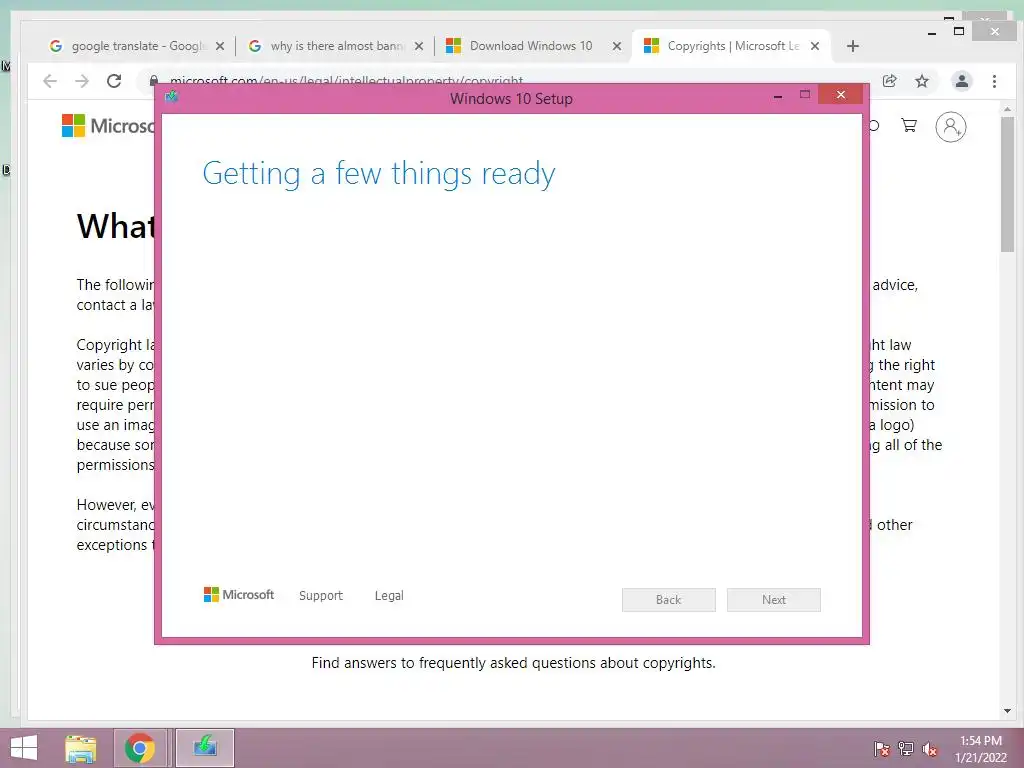Share this page from Chrome toolbar
This screenshot has height=768, width=1024.
click(889, 81)
